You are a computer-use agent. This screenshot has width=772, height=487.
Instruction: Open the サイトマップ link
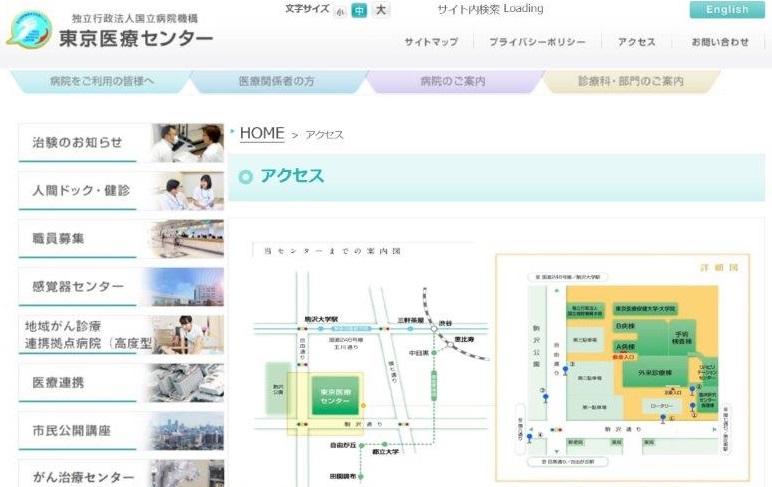point(431,42)
